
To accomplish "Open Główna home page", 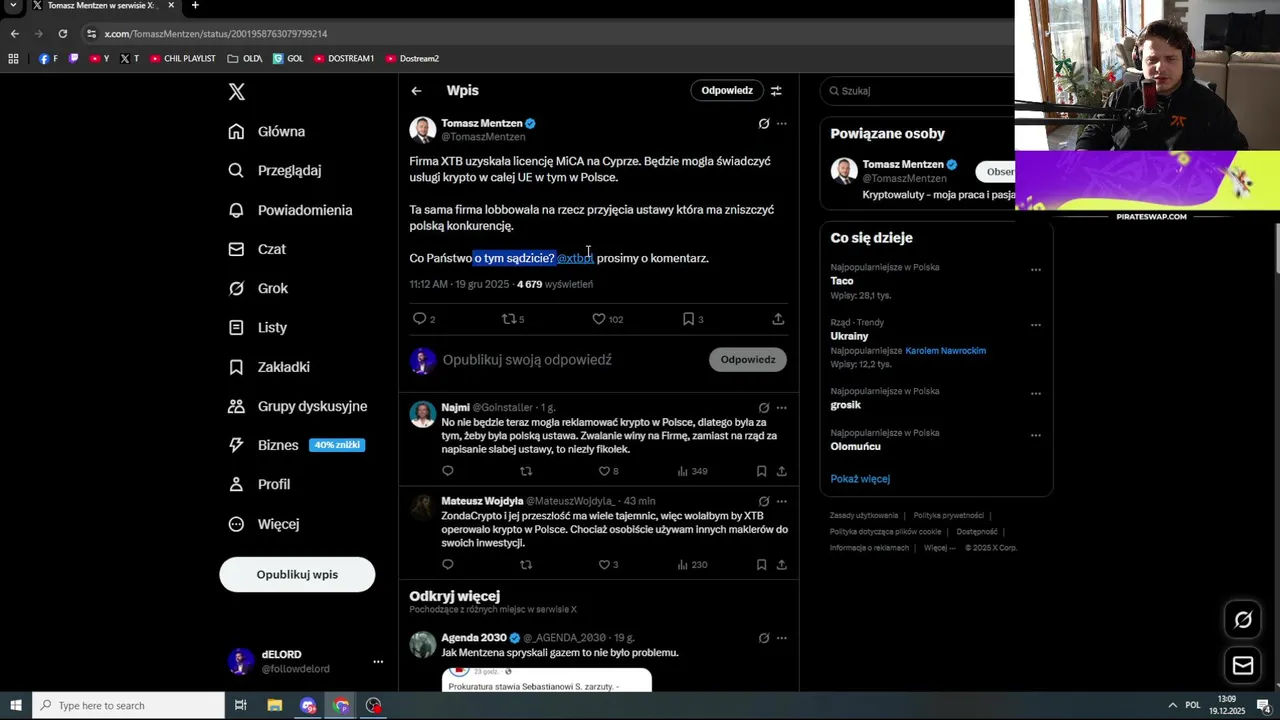I will (266, 131).
